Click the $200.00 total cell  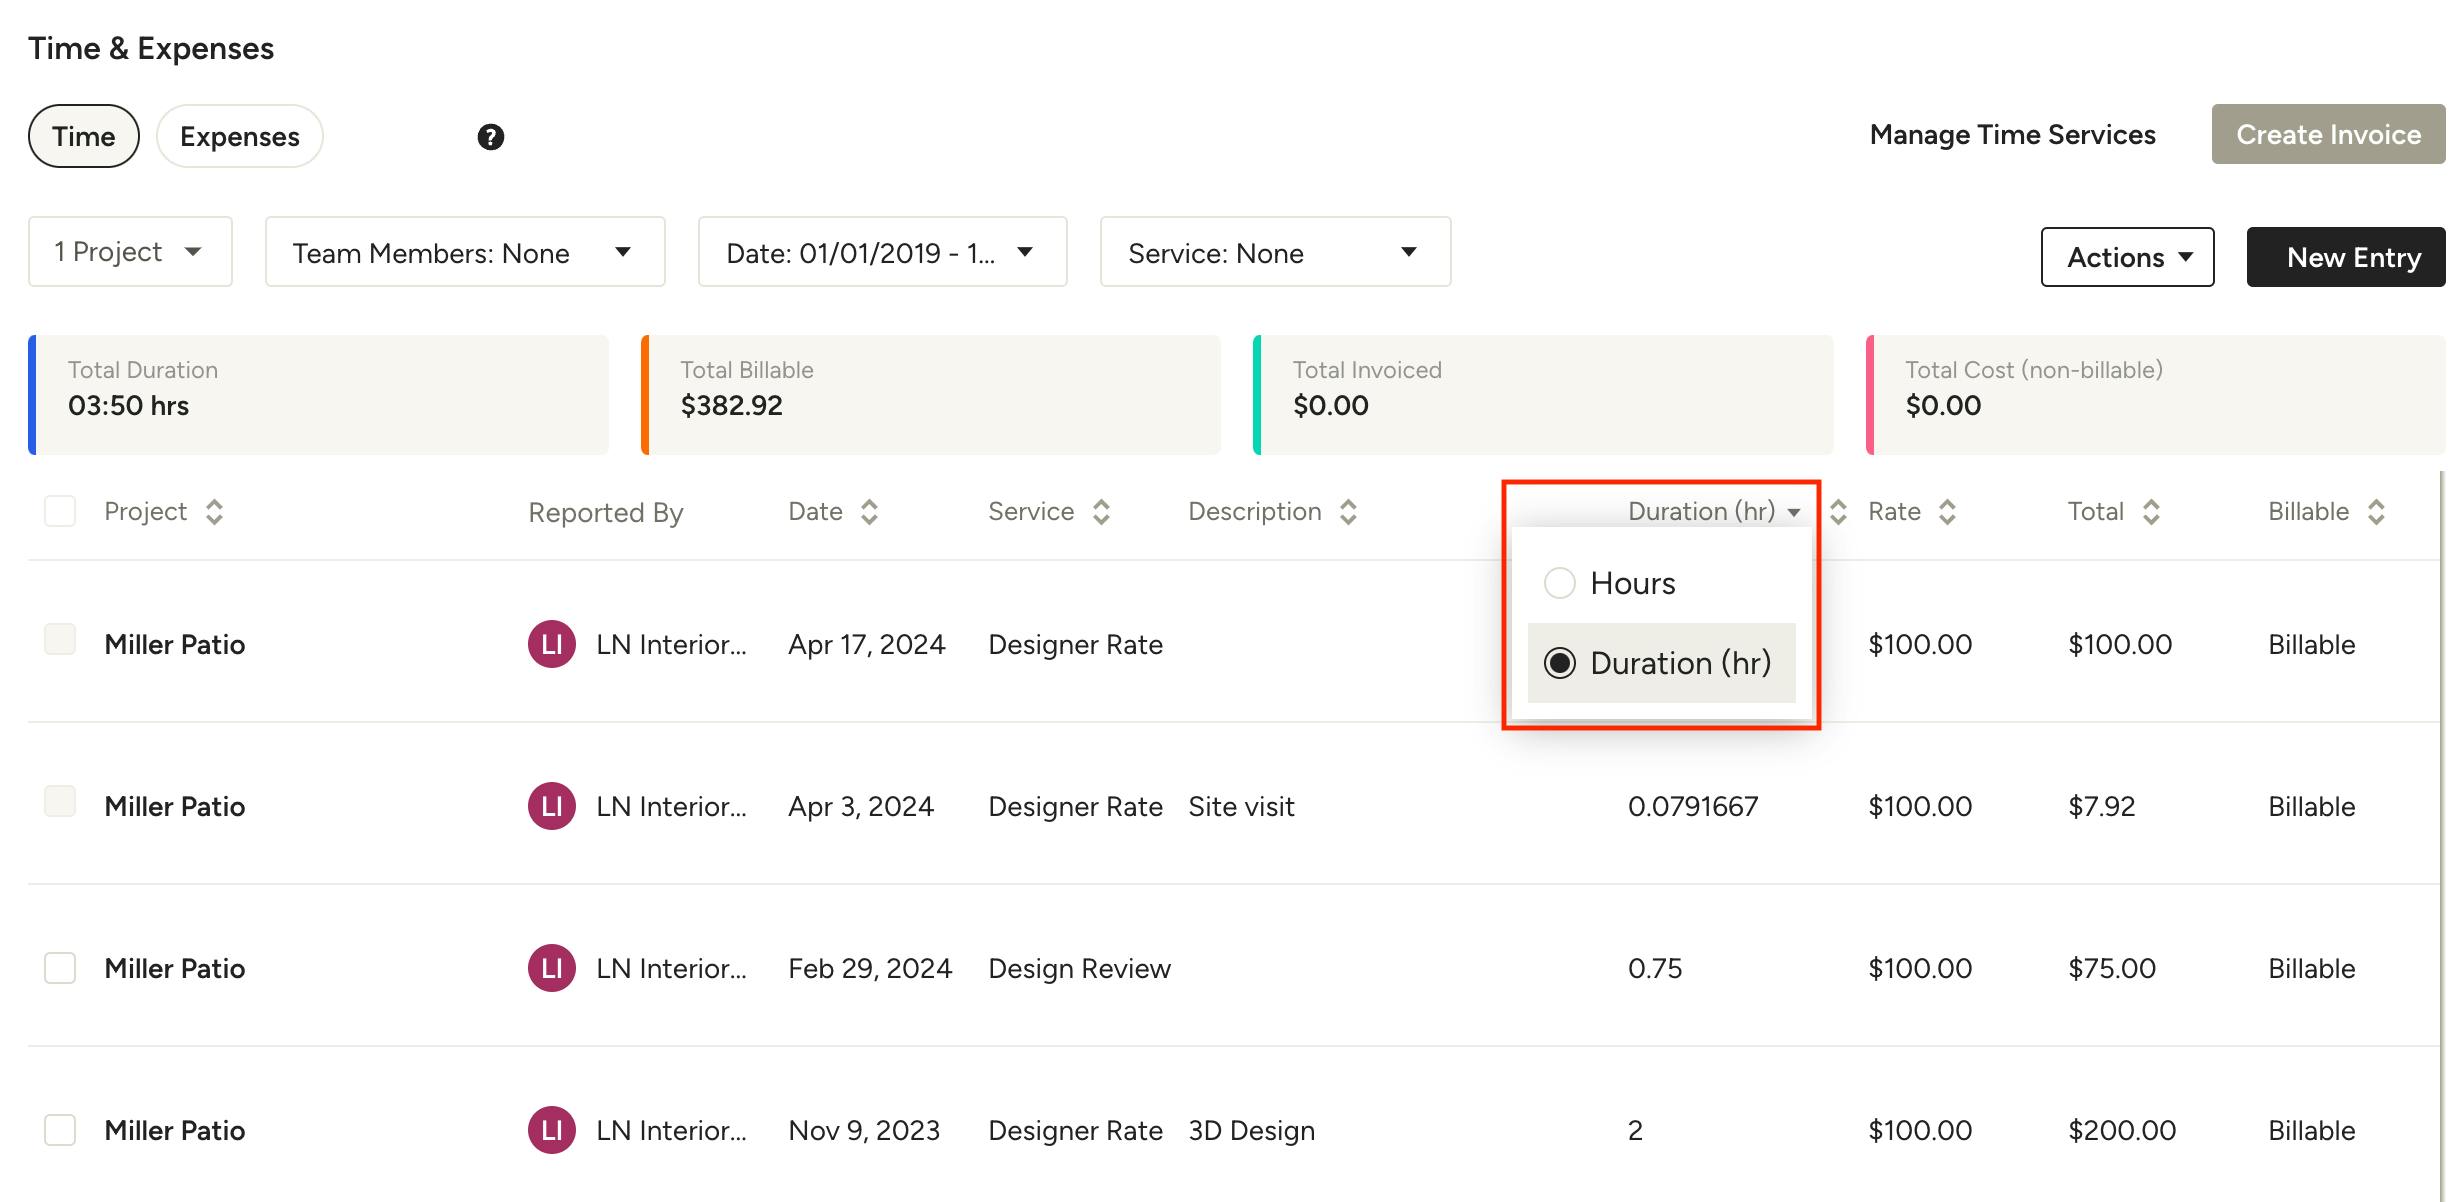(2122, 1130)
